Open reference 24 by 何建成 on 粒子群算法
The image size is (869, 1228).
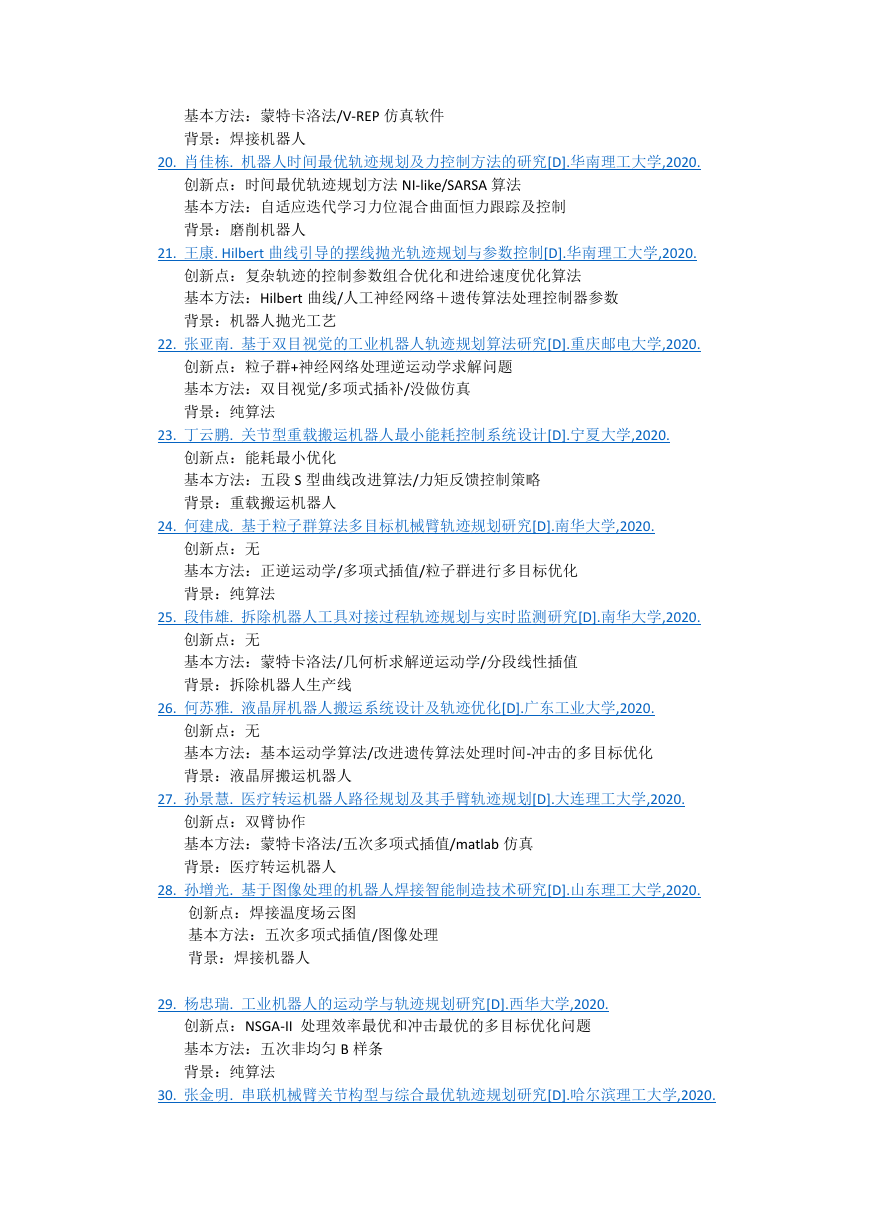coord(406,526)
